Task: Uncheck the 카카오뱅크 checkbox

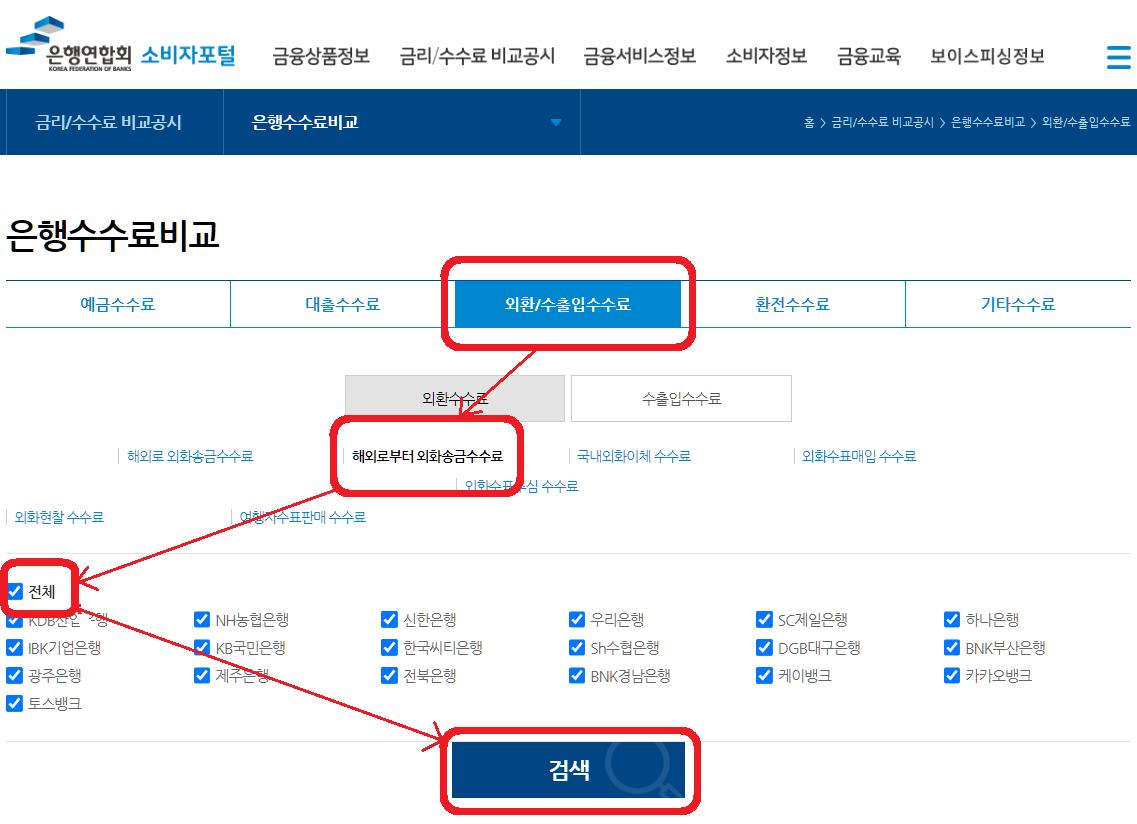Action: pos(952,675)
